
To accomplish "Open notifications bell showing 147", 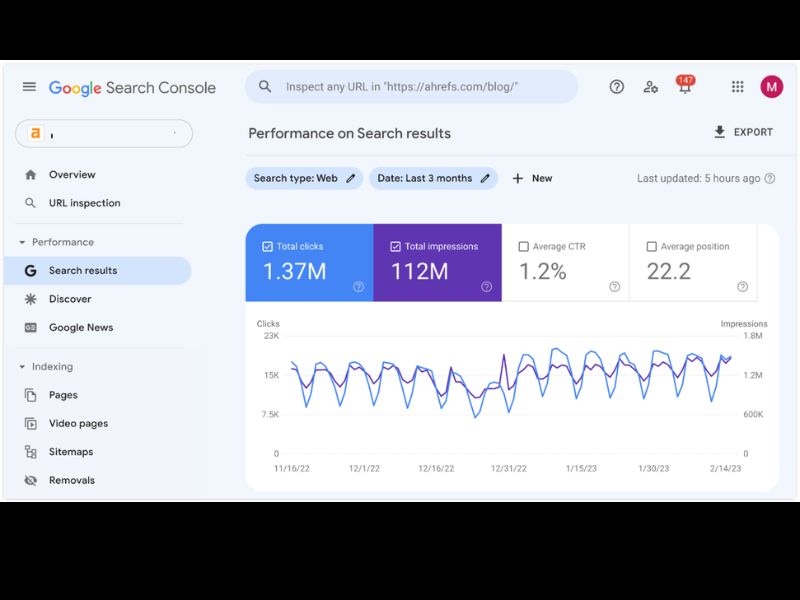I will pyautogui.click(x=685, y=85).
